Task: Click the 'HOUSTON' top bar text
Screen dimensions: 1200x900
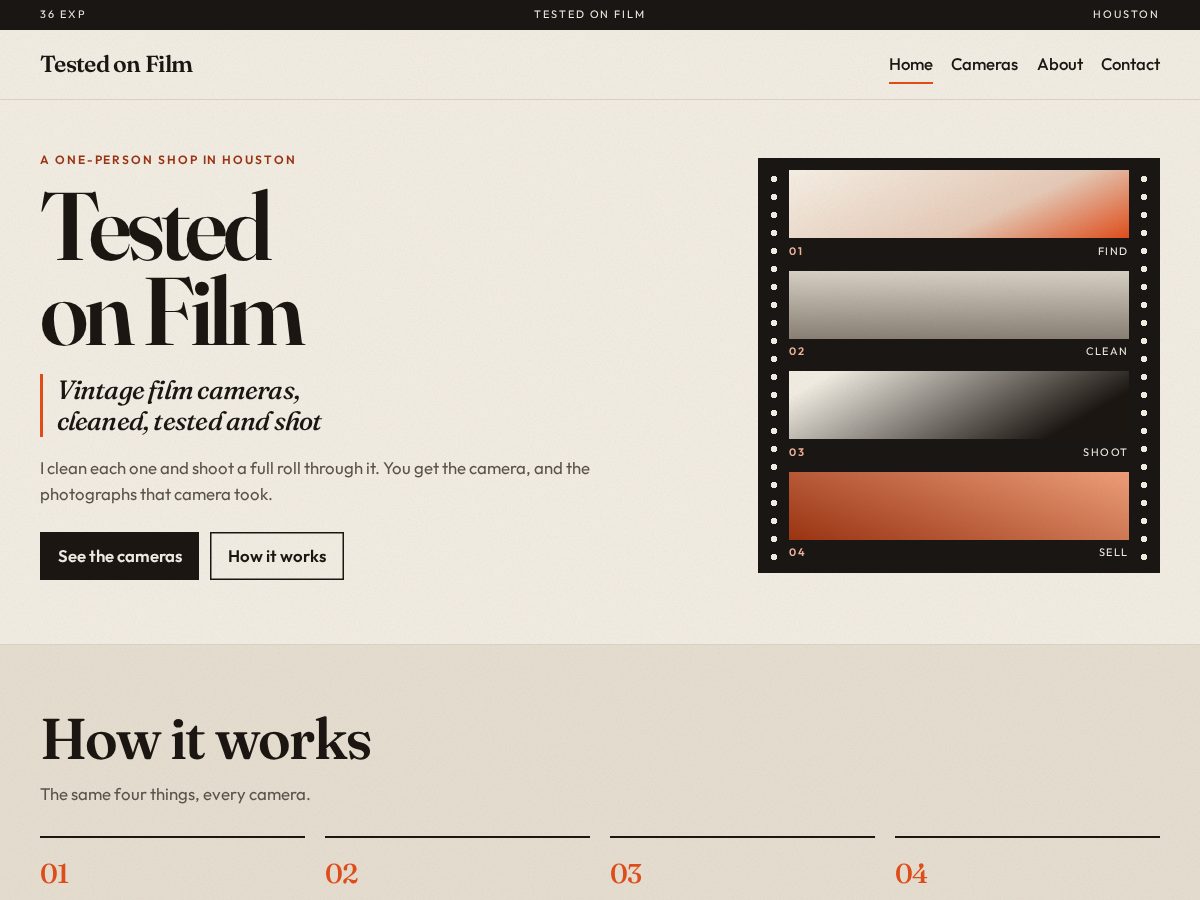Action: tap(1126, 15)
